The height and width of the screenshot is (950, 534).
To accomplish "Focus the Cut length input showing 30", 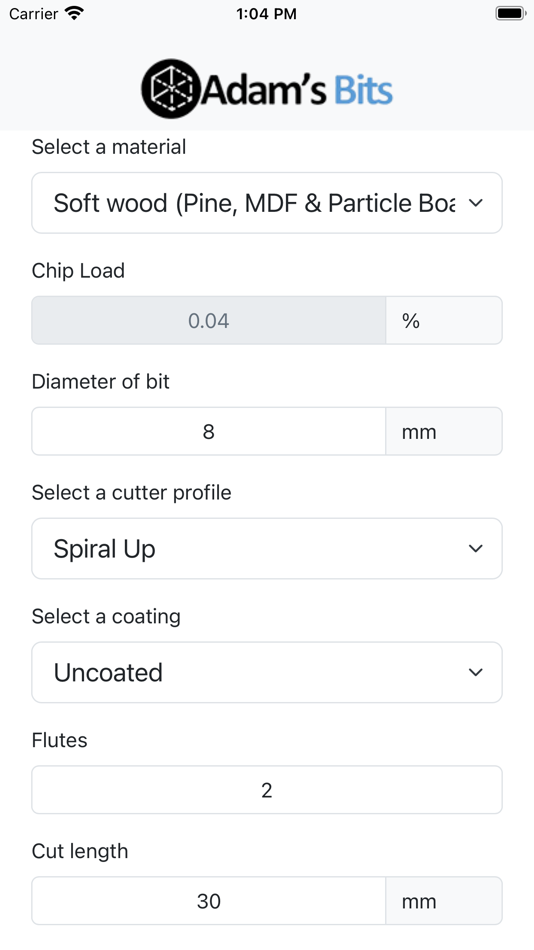I will pyautogui.click(x=209, y=901).
